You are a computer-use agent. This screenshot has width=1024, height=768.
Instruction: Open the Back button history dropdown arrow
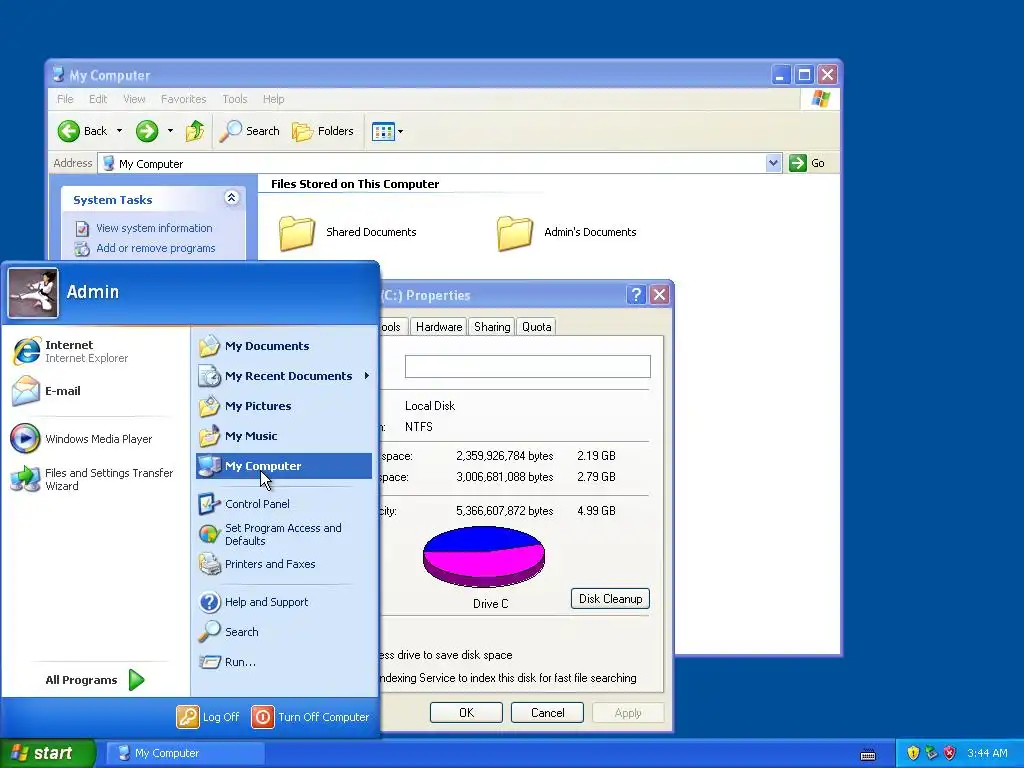coord(120,131)
